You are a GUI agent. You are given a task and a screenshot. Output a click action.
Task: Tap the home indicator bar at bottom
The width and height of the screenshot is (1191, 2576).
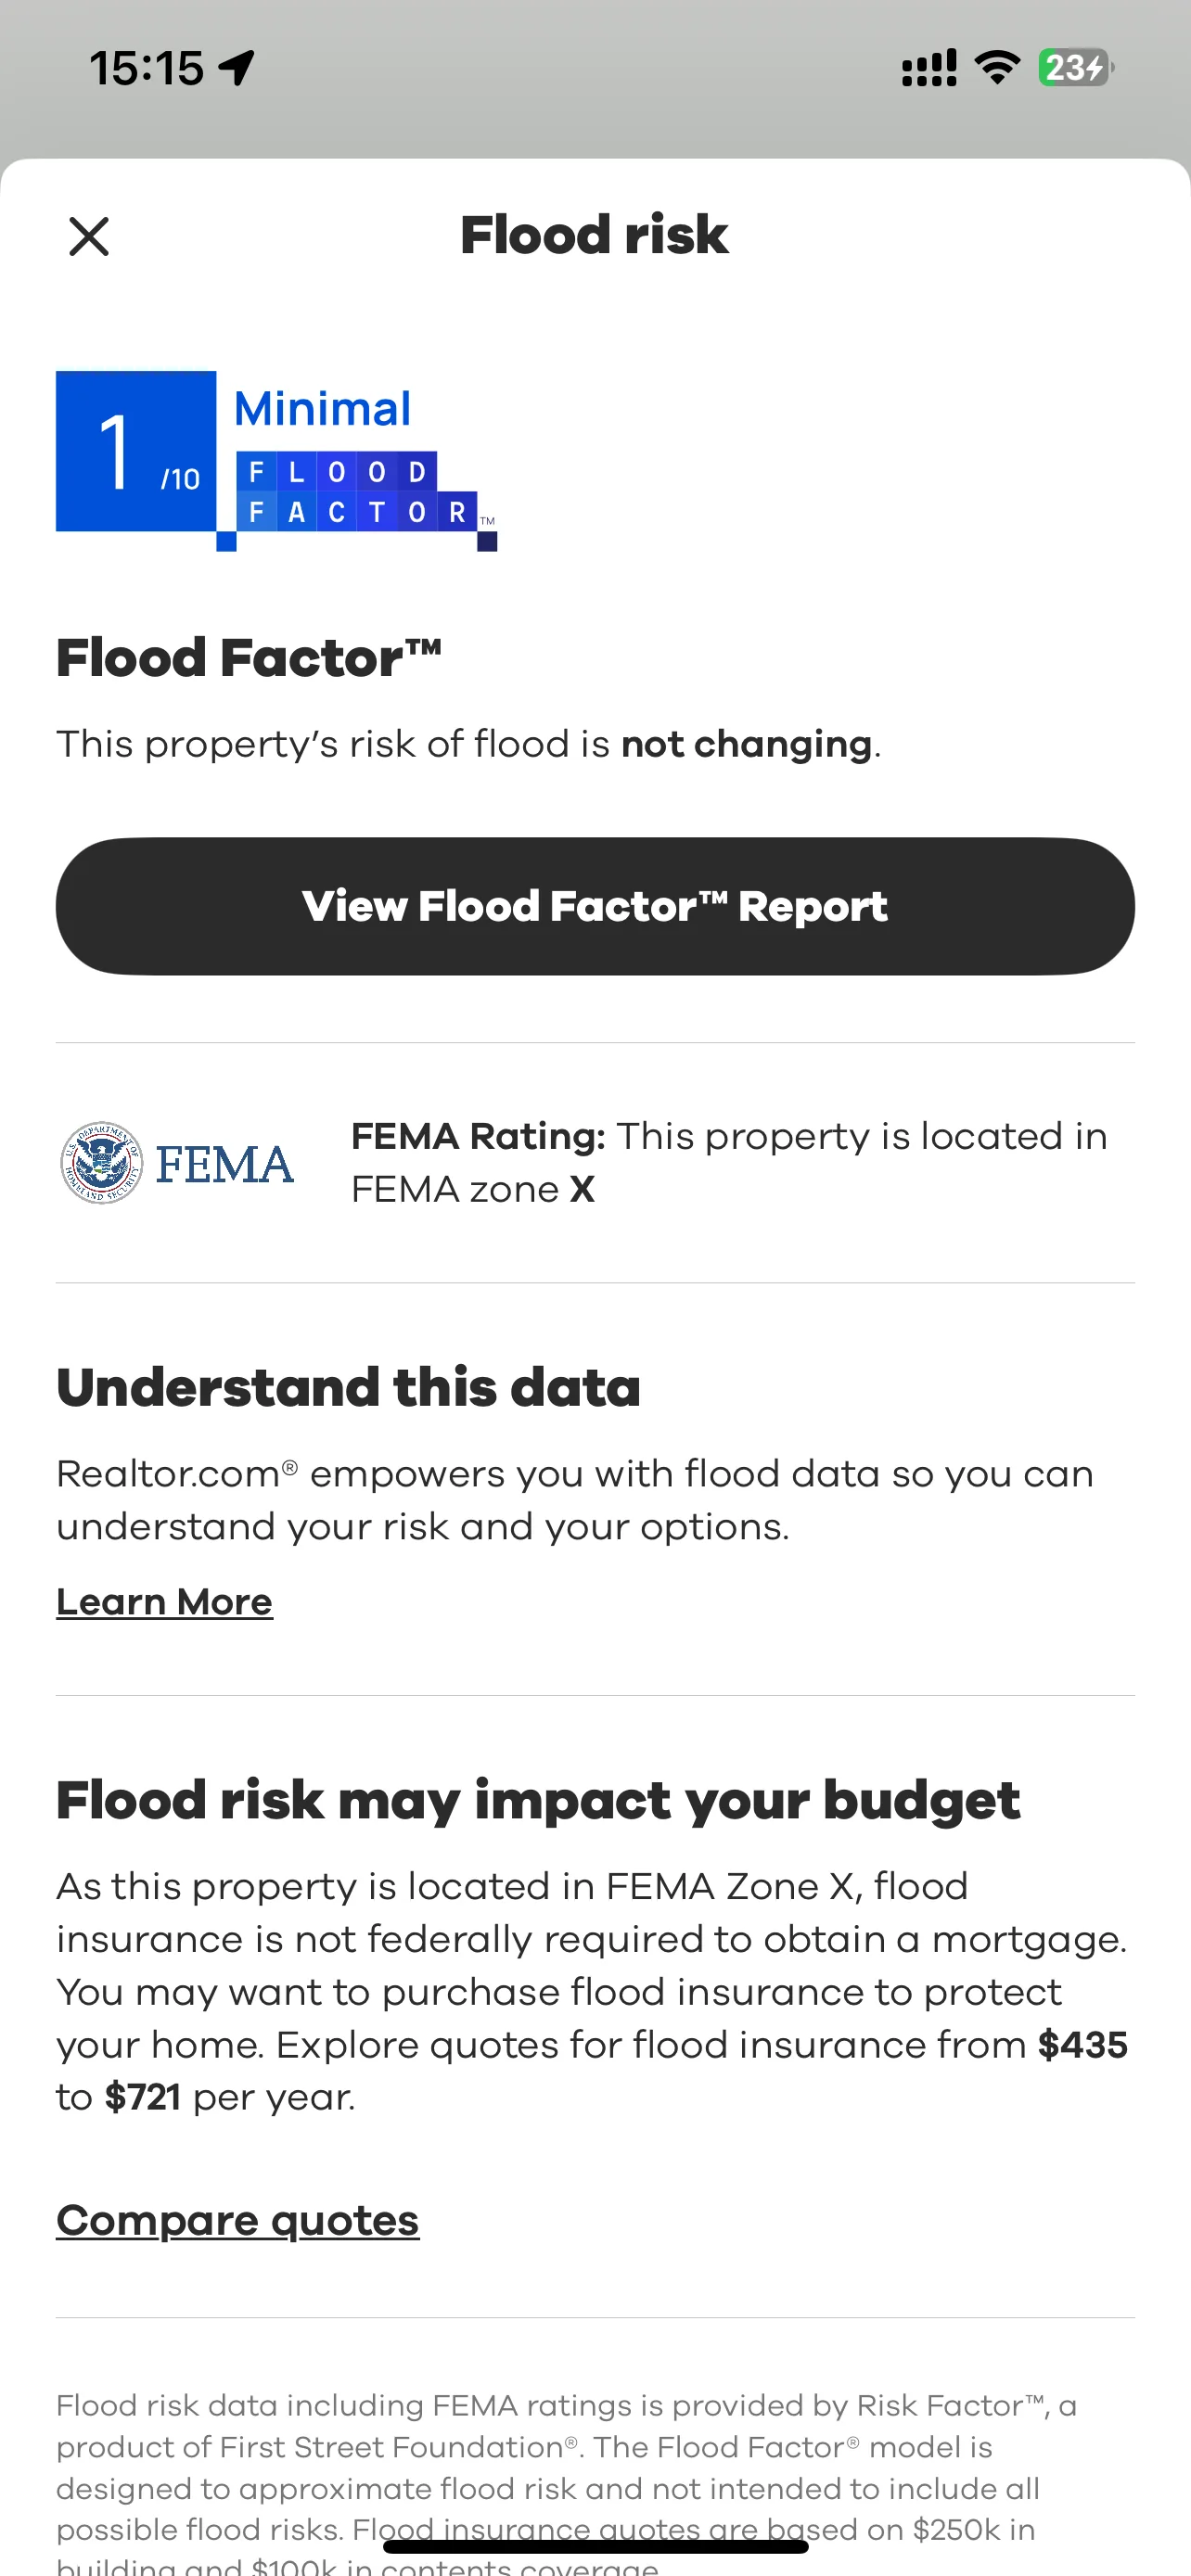(x=595, y=2547)
